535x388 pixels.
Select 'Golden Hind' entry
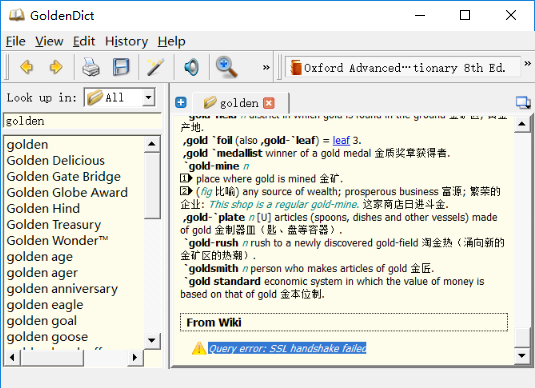pyautogui.click(x=74, y=209)
